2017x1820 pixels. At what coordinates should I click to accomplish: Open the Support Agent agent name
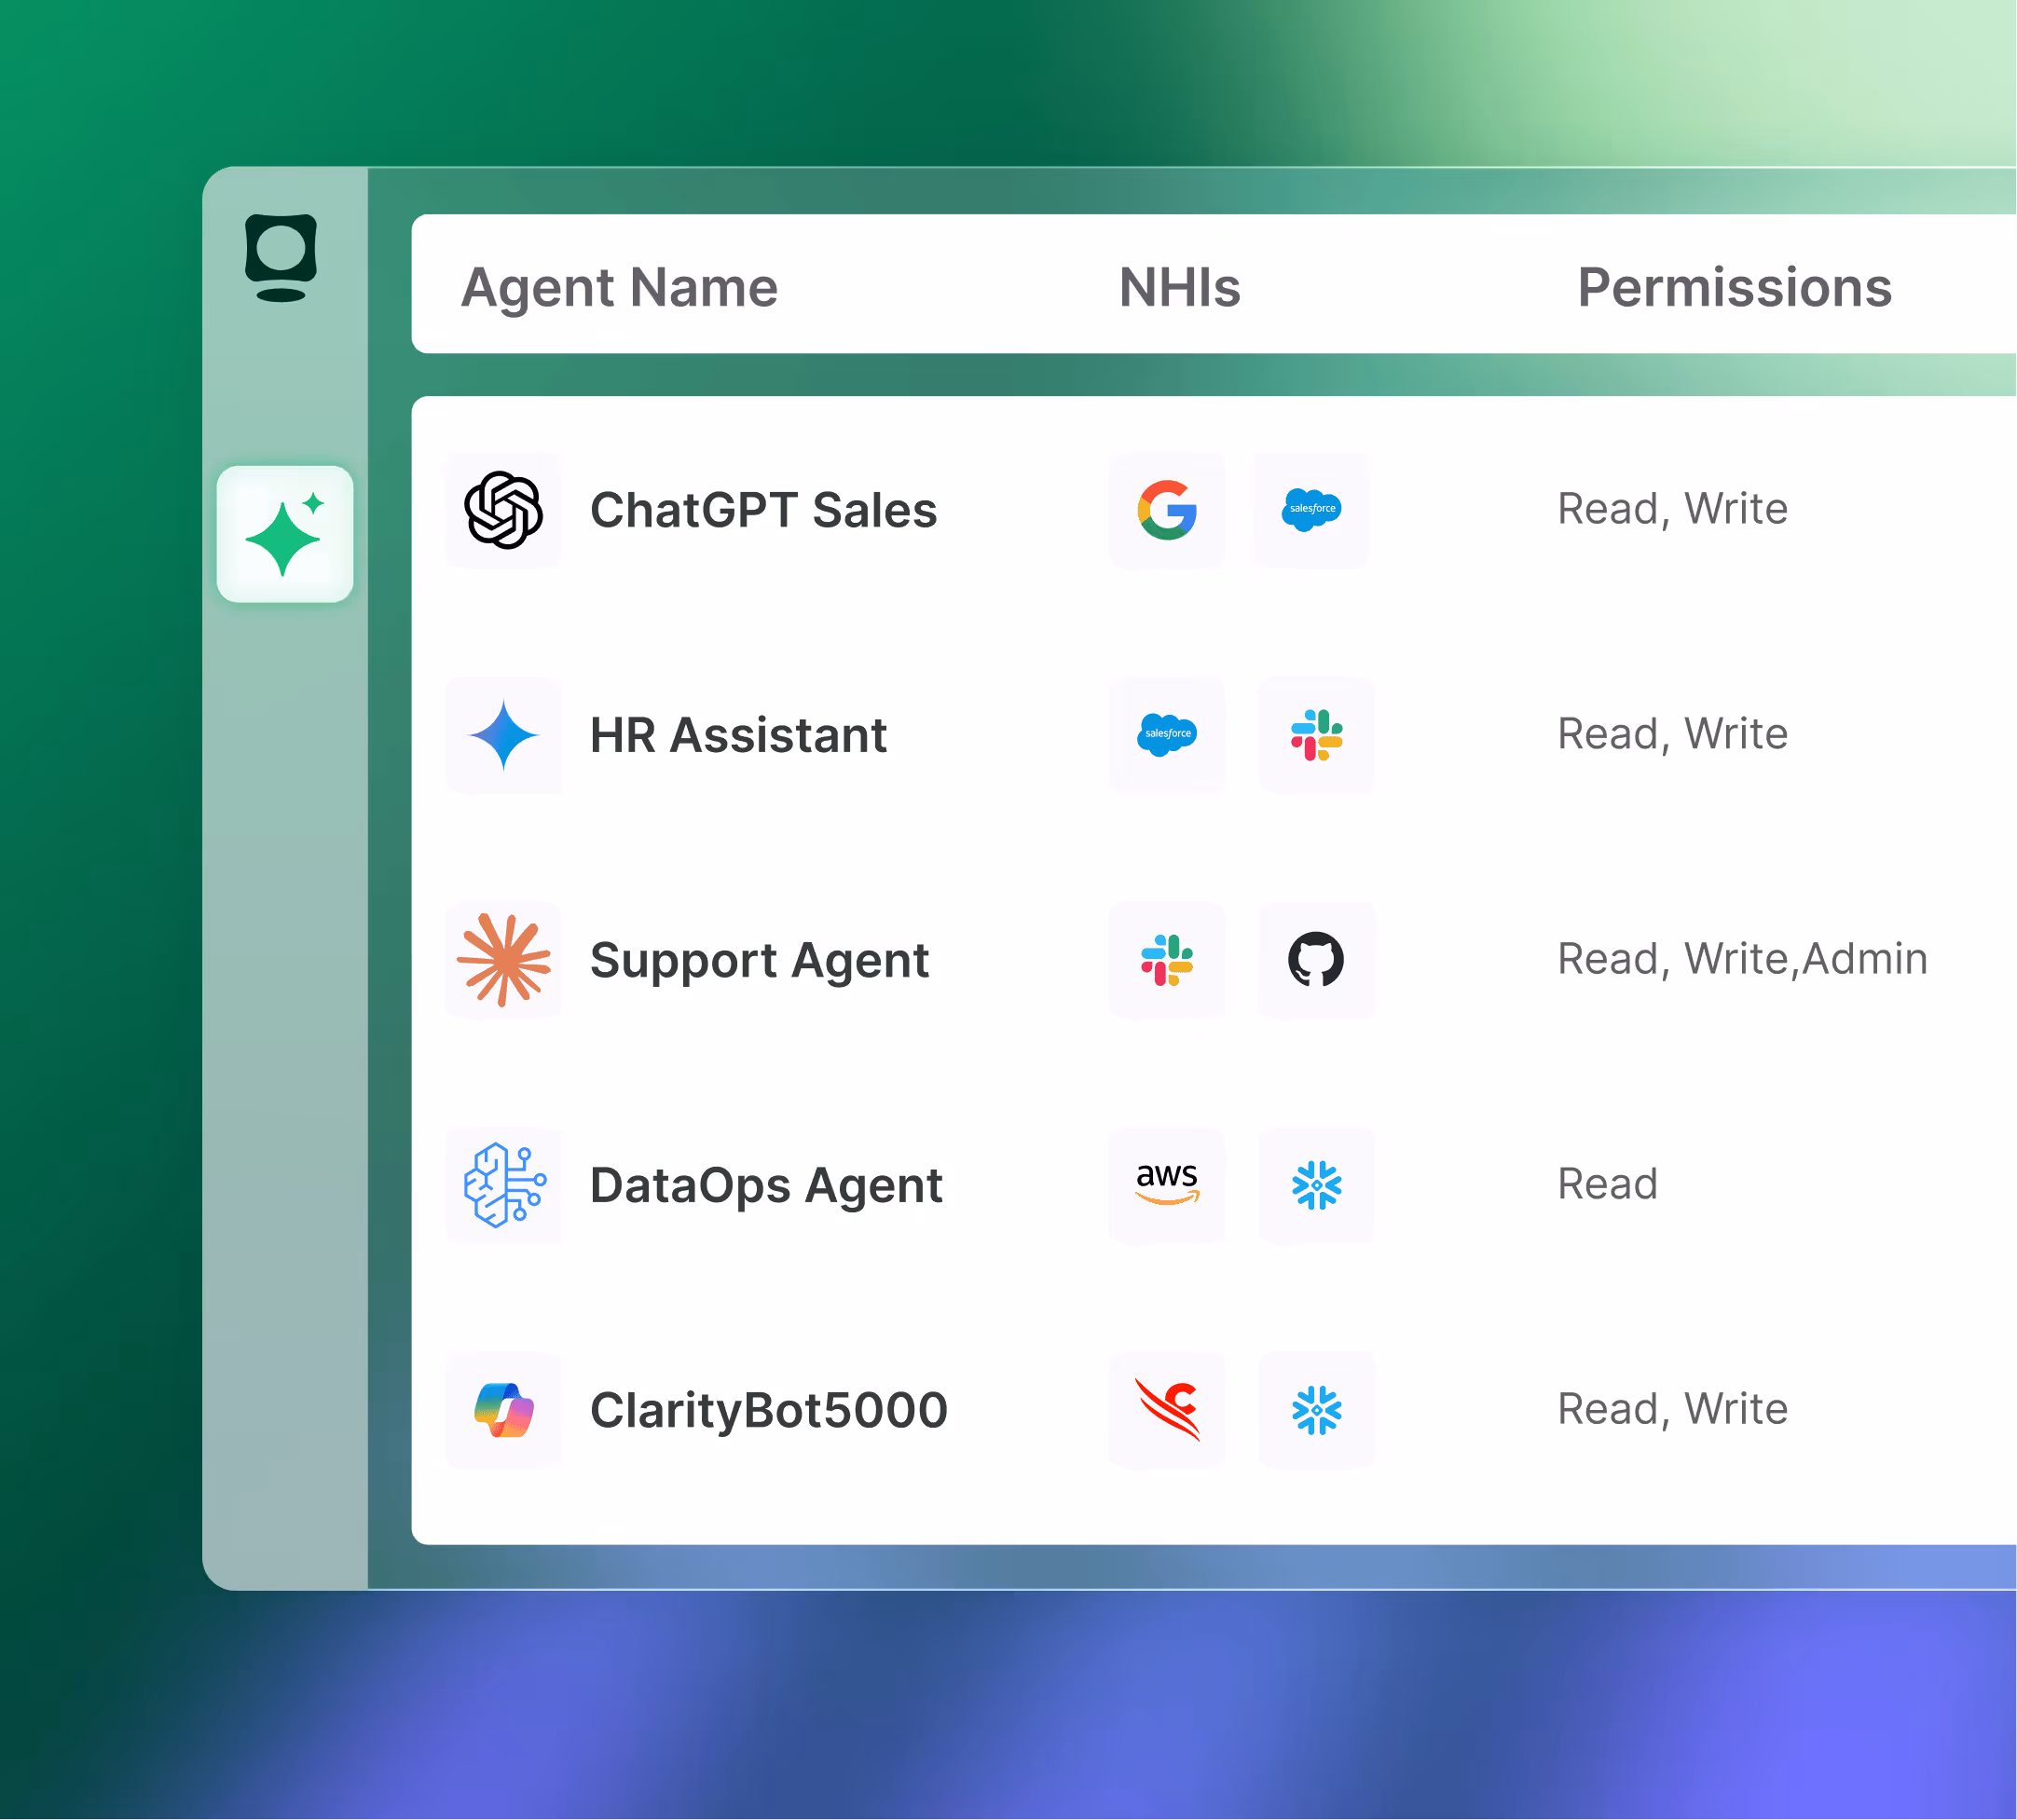pyautogui.click(x=760, y=961)
